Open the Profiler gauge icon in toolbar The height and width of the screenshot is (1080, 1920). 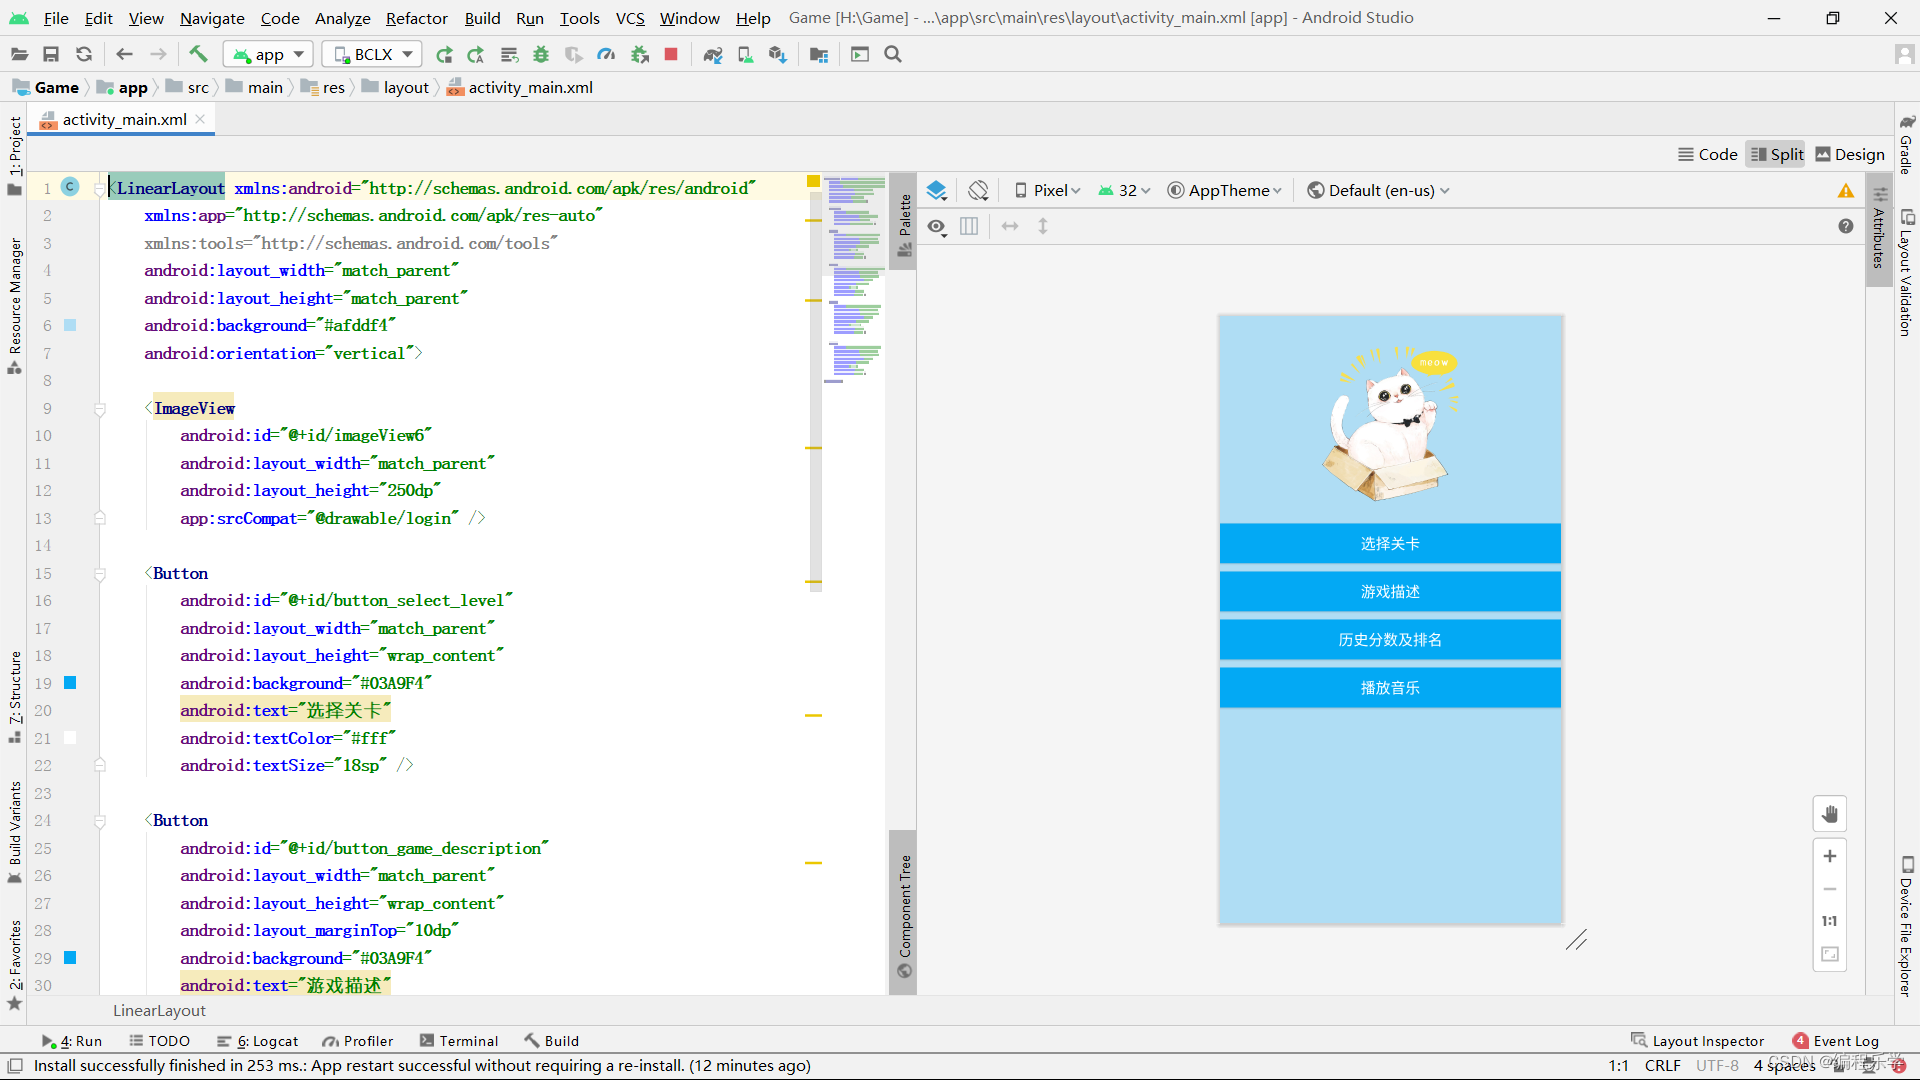(x=606, y=54)
